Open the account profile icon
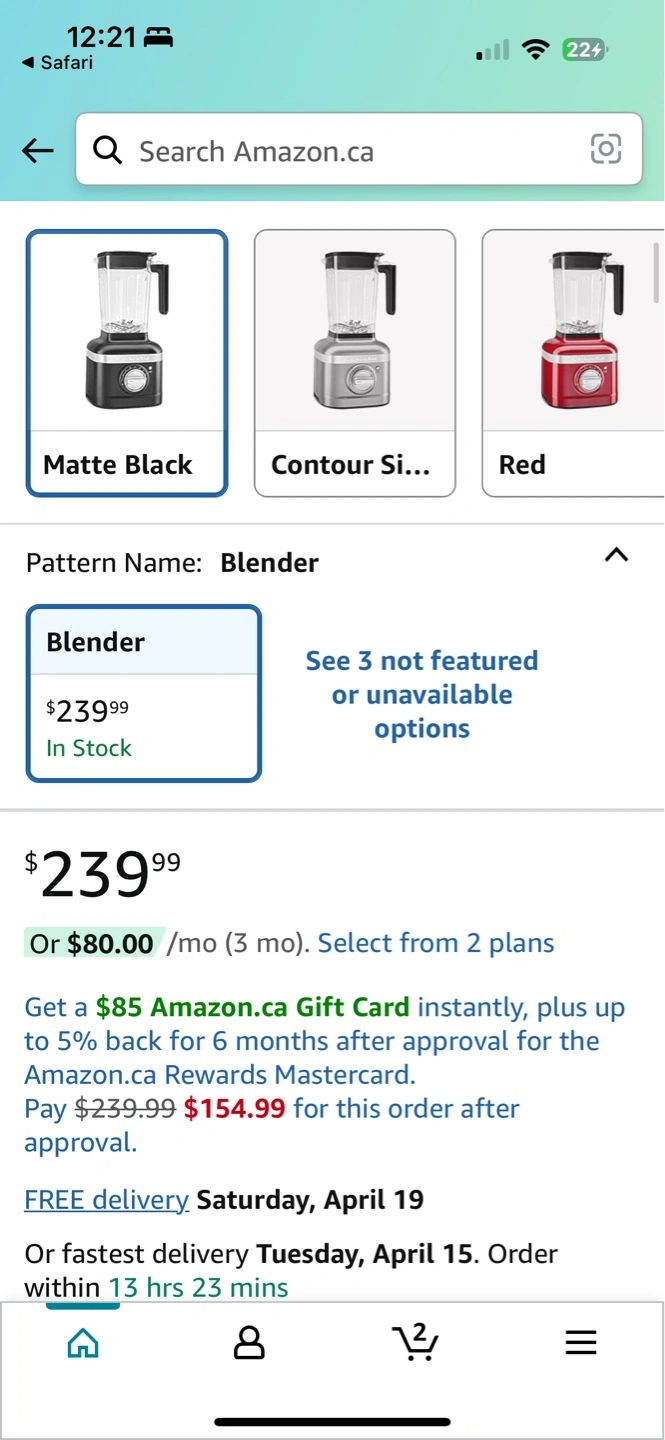 point(249,1342)
